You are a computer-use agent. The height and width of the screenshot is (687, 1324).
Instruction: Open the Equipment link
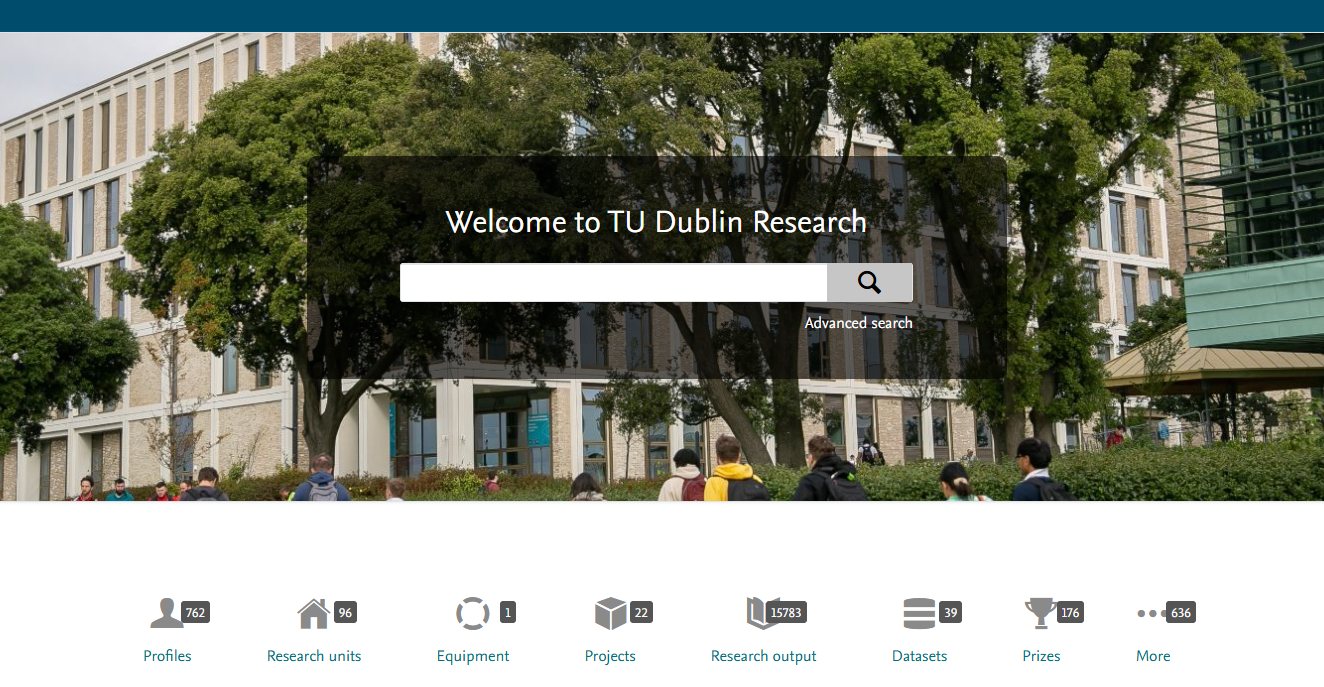click(x=473, y=656)
